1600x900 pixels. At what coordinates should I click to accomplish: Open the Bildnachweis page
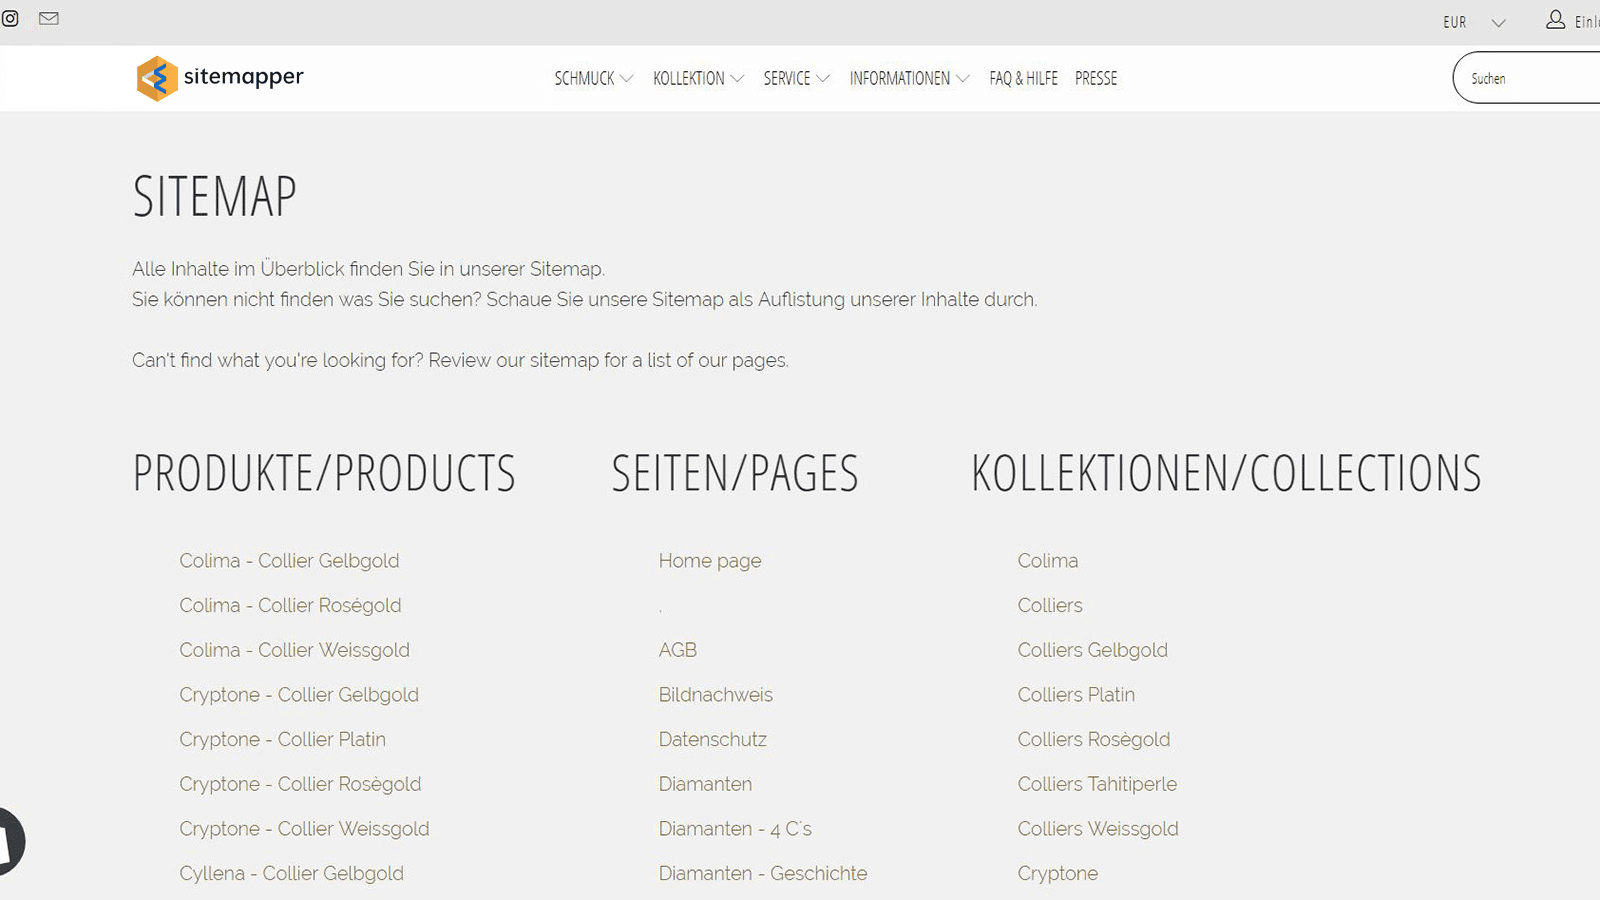click(x=715, y=694)
